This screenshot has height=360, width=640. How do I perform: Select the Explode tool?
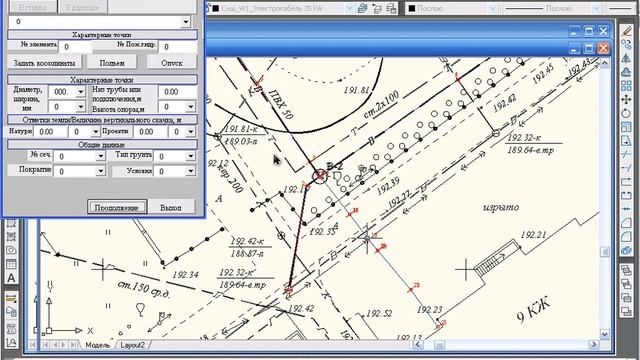(x=626, y=250)
